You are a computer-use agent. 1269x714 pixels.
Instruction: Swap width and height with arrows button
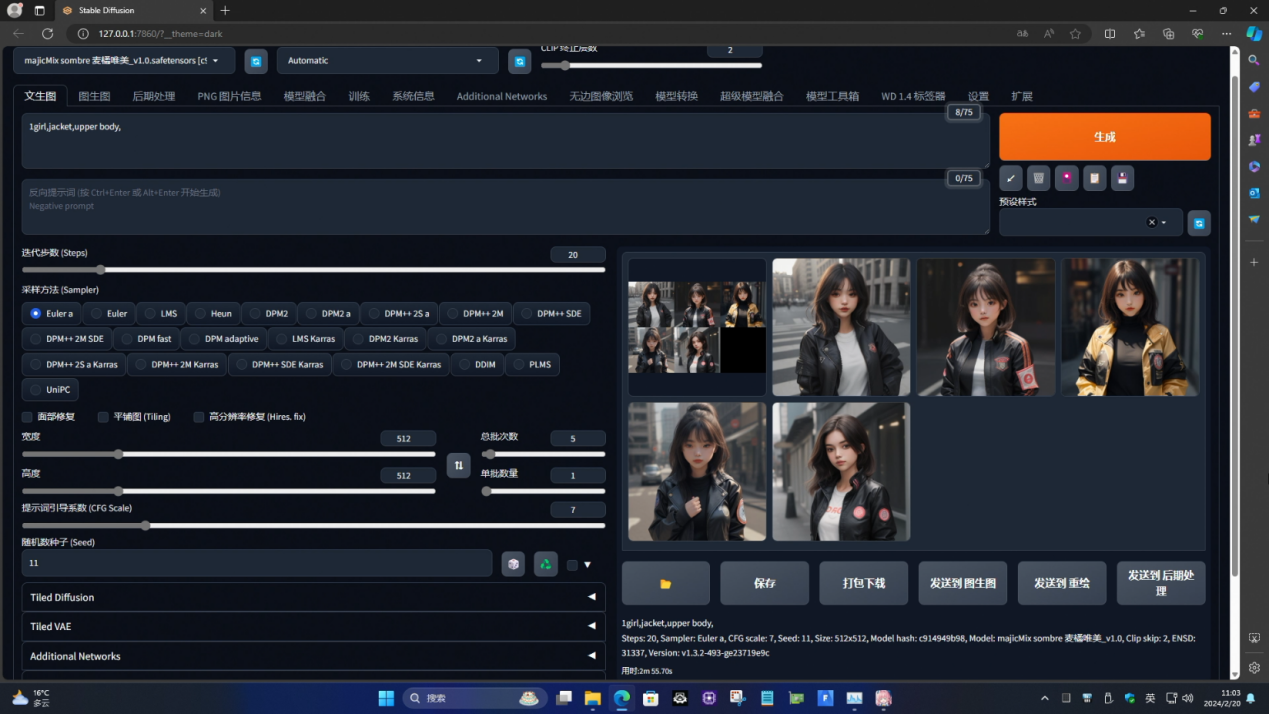click(x=458, y=465)
